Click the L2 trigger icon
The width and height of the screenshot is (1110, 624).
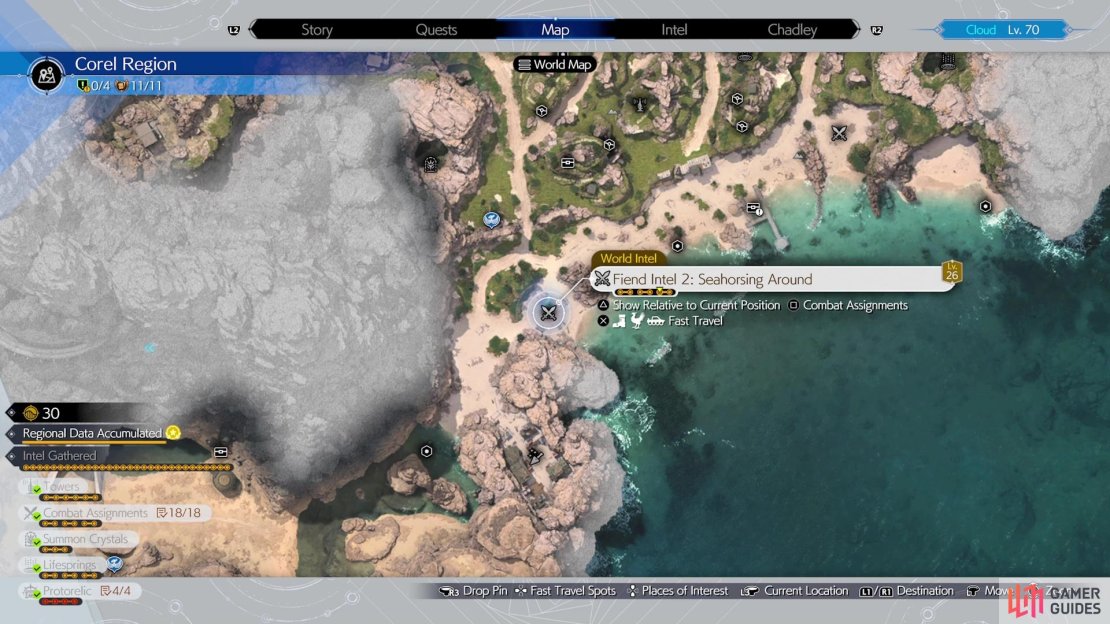pos(234,30)
